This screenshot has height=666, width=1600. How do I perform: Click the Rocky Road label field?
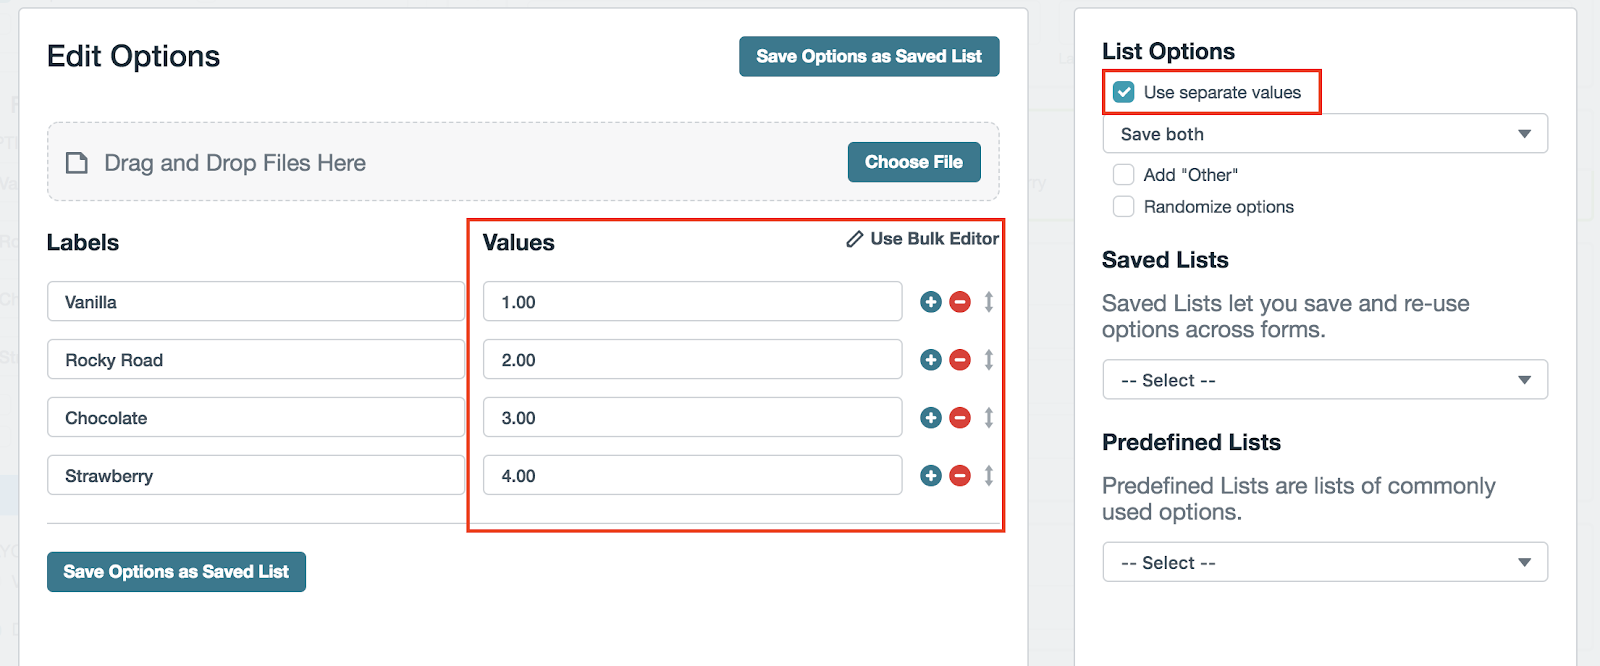click(x=255, y=360)
